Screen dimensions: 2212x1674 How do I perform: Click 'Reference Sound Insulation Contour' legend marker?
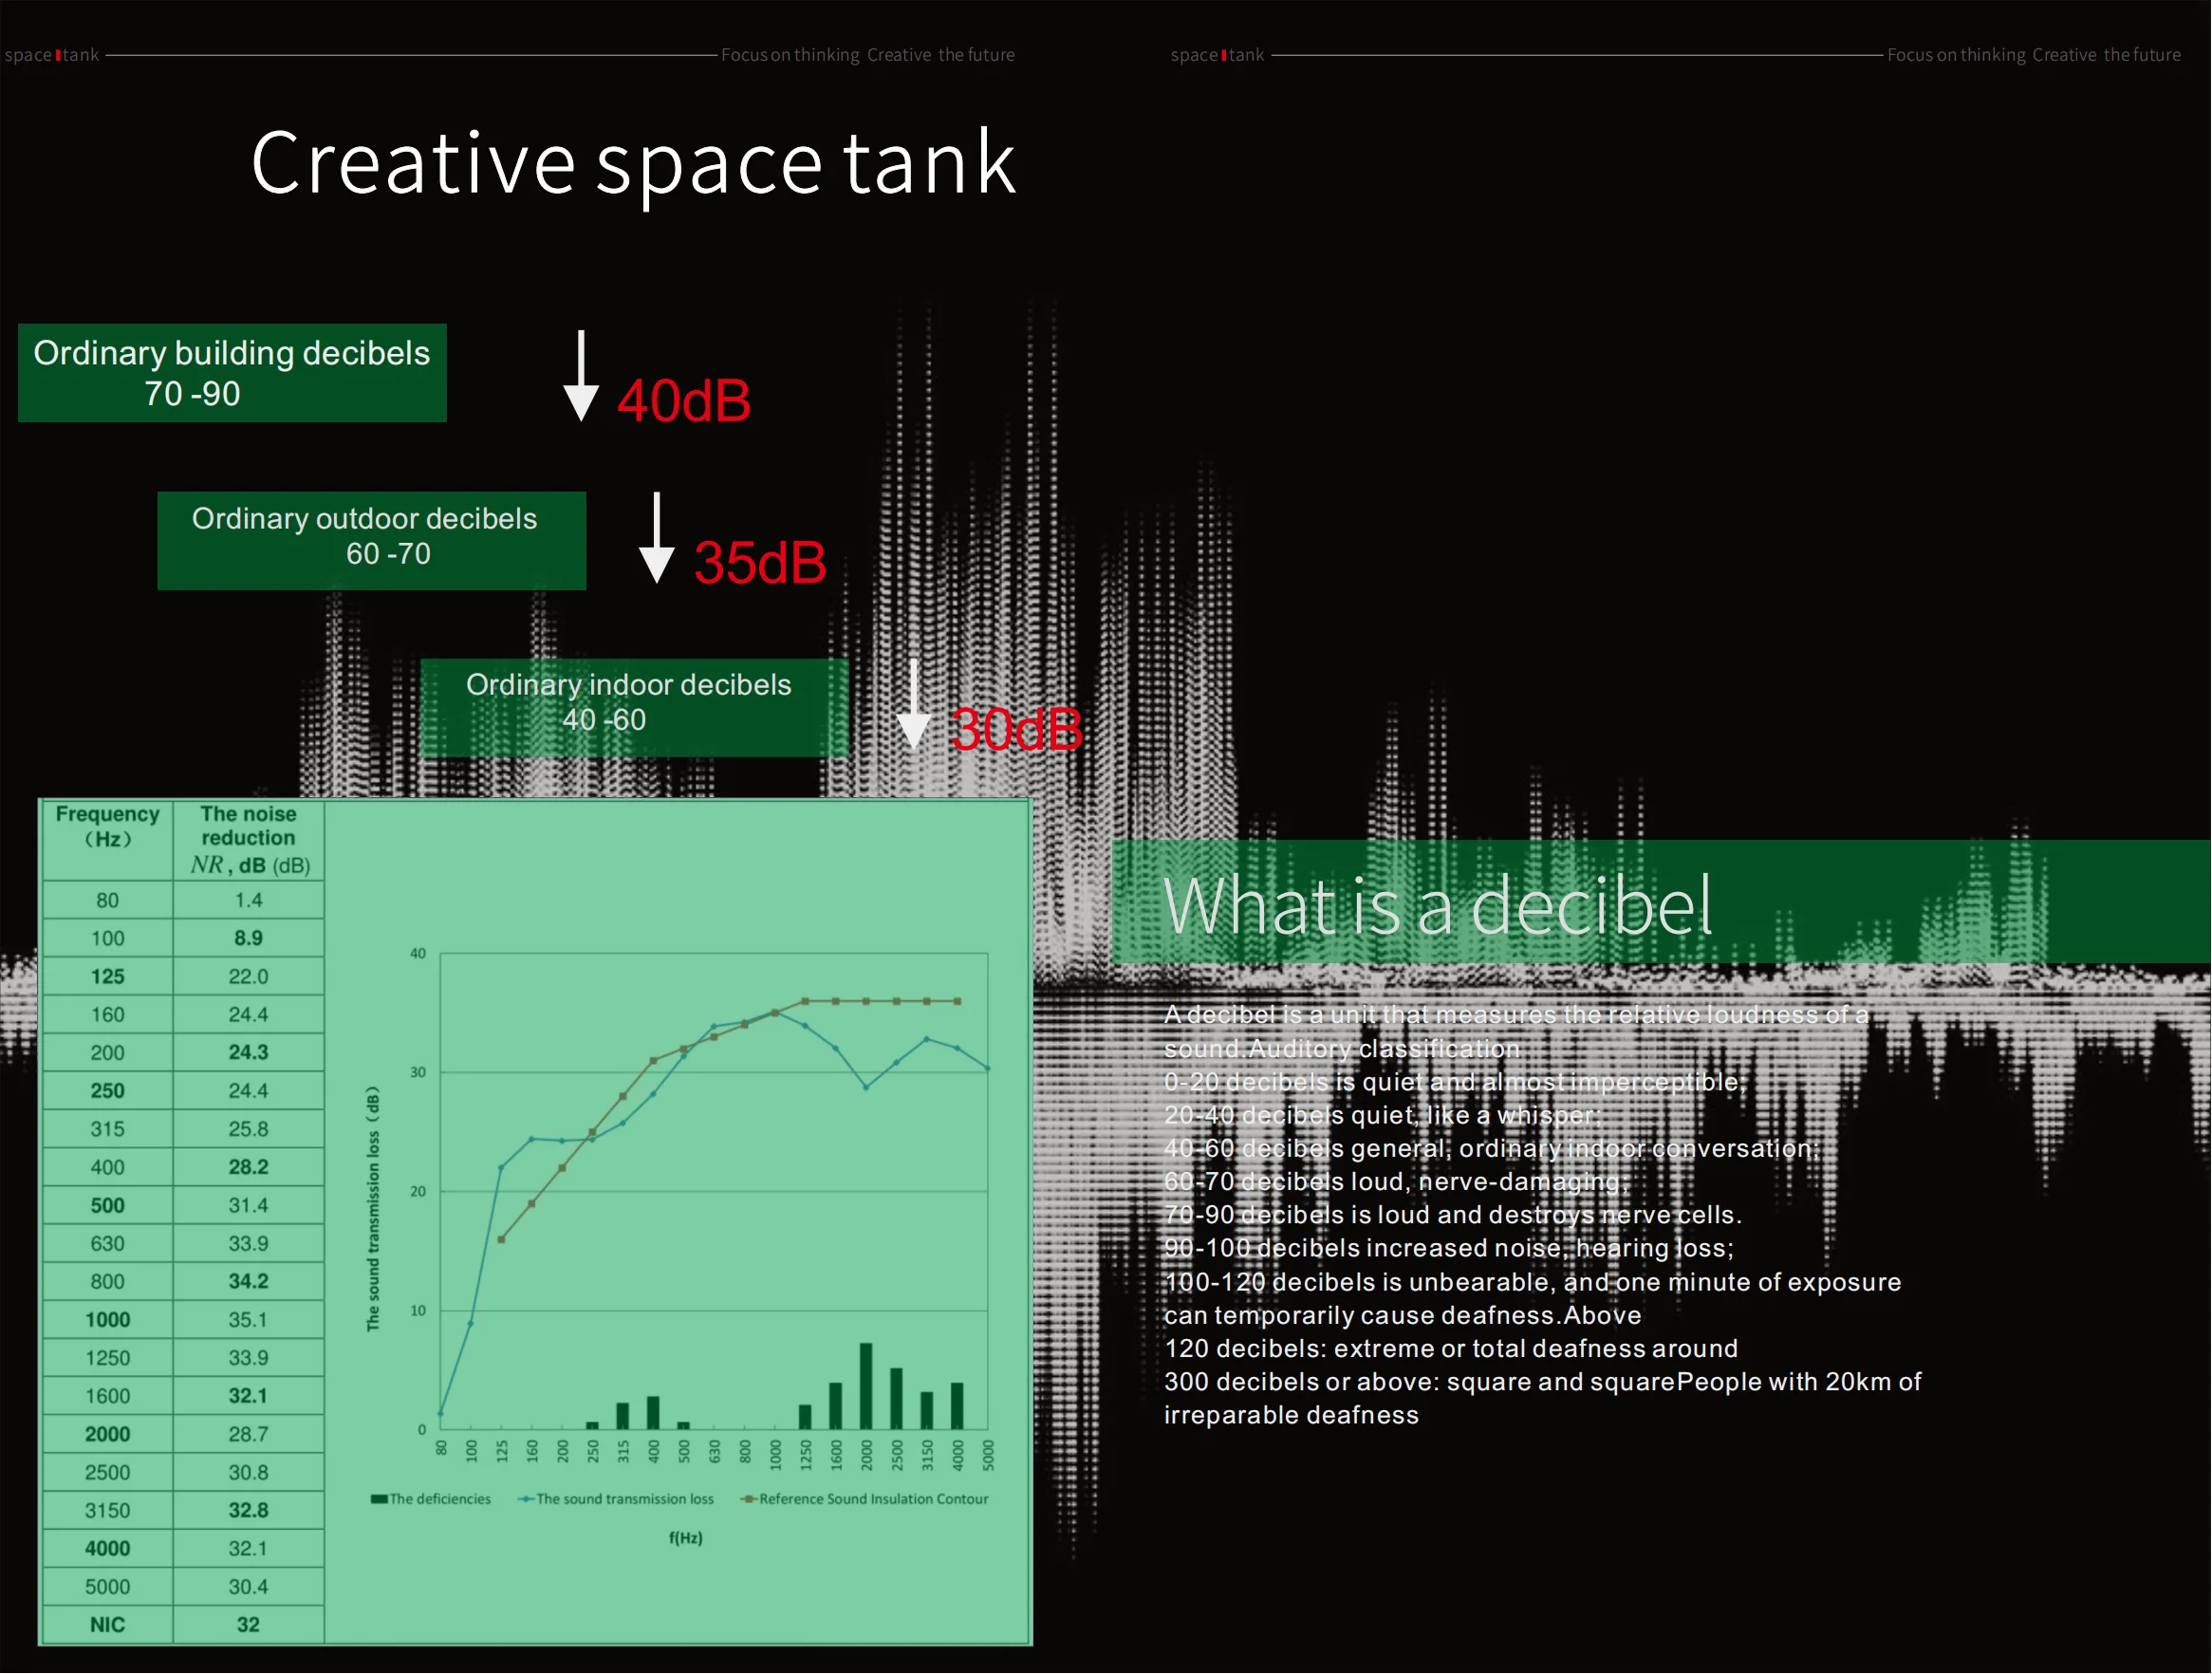click(748, 1500)
